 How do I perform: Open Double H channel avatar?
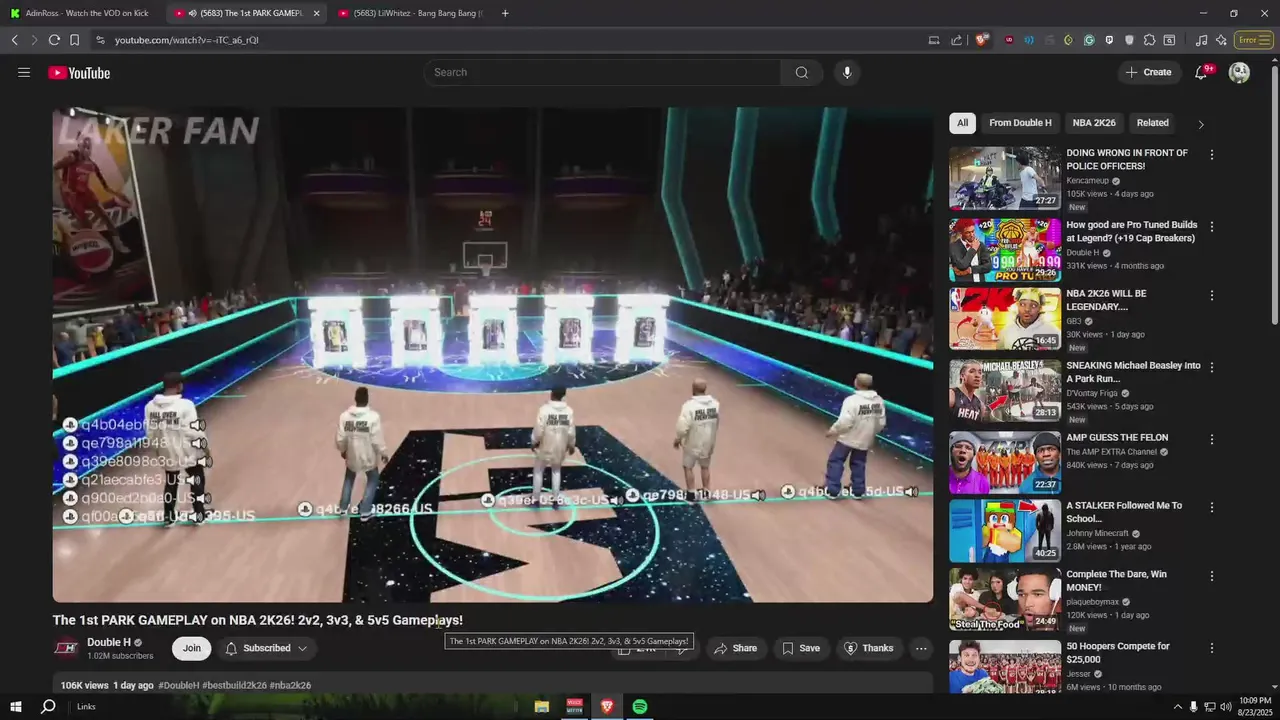tap(66, 648)
